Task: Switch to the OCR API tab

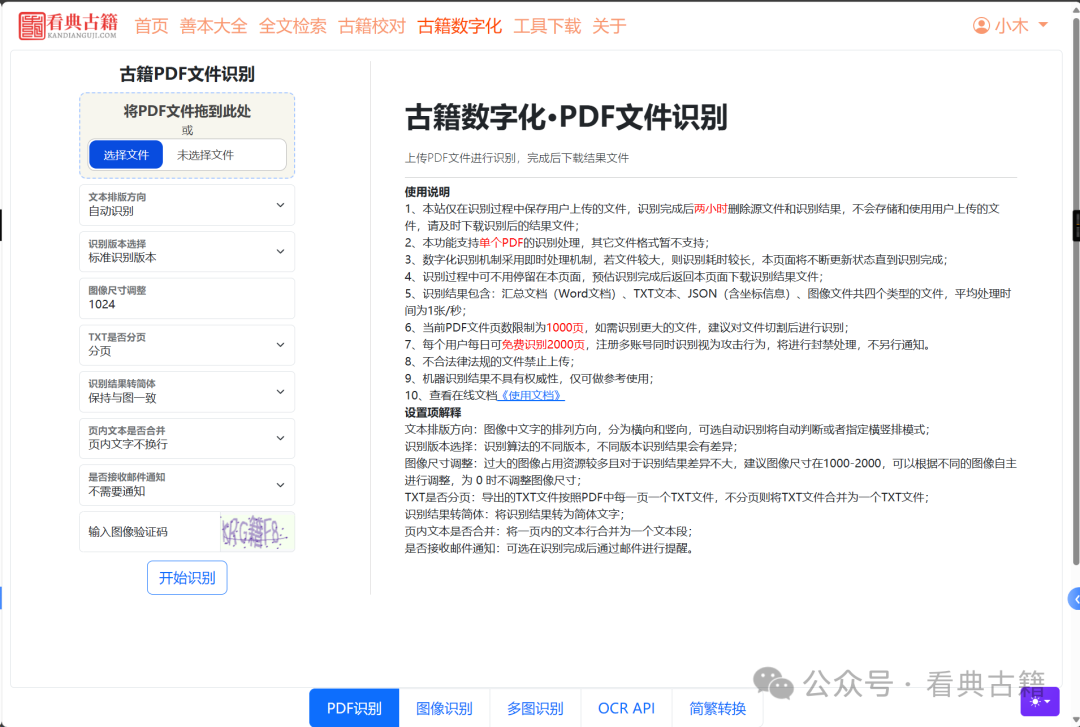Action: pos(625,708)
